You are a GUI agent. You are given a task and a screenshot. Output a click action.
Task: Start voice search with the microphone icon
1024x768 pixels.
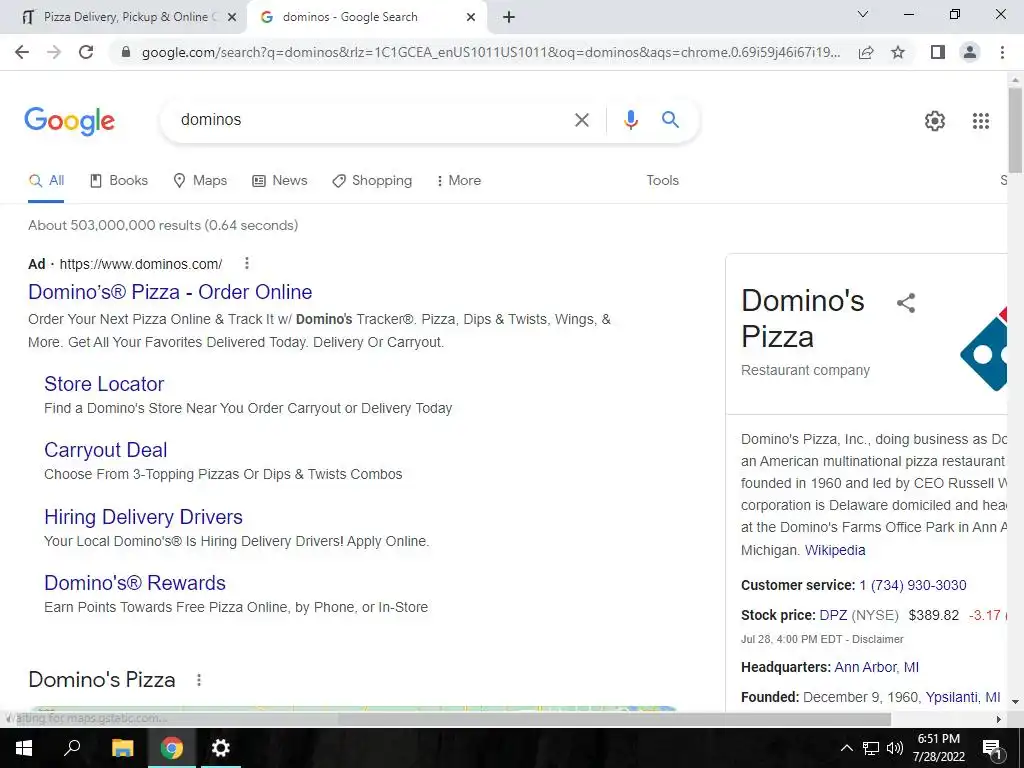click(630, 120)
